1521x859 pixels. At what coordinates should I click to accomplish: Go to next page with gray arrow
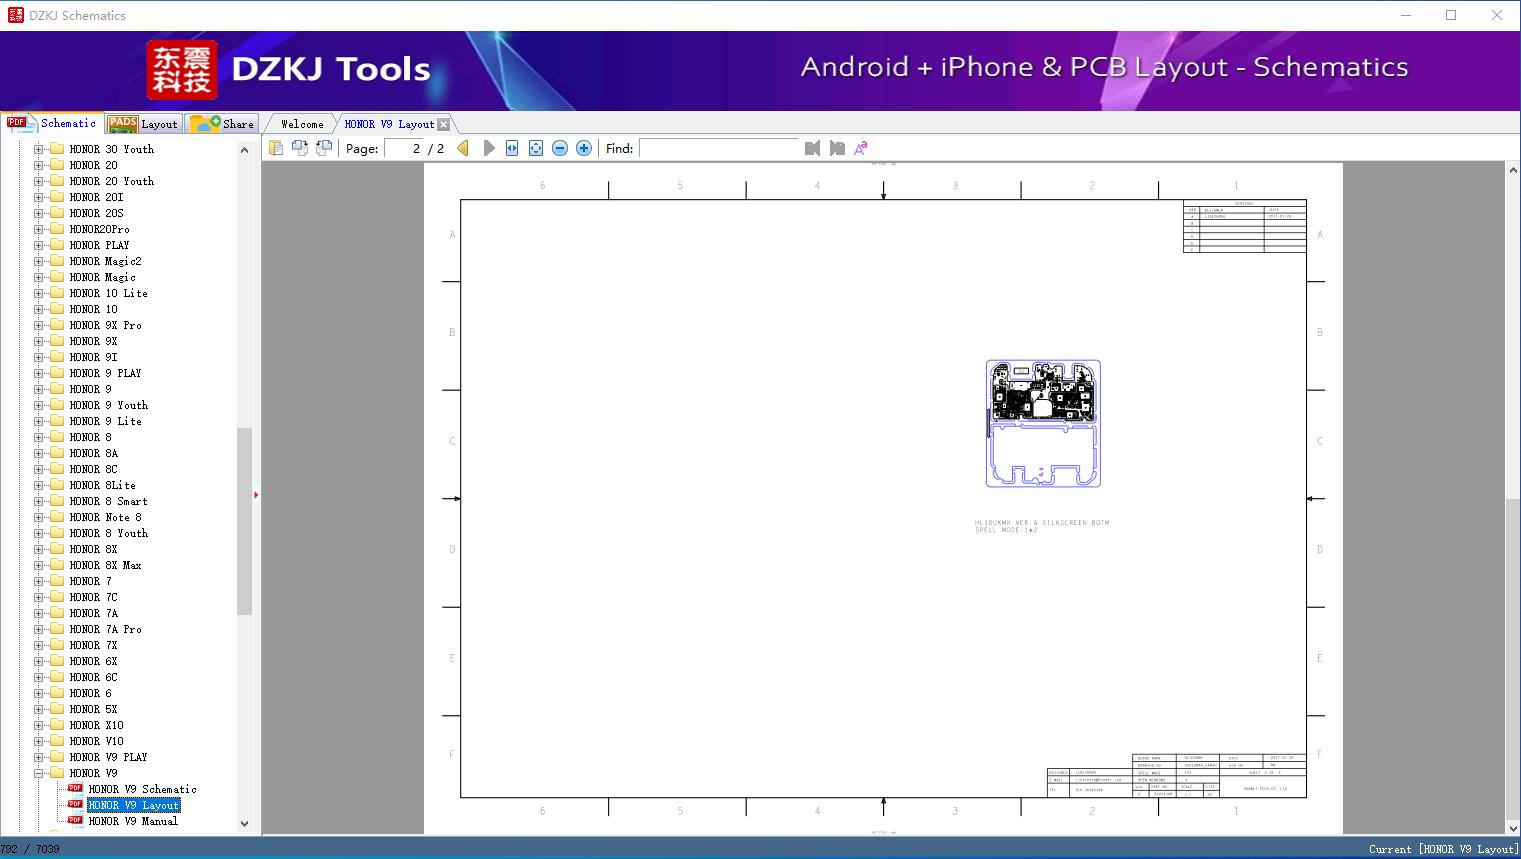click(489, 148)
